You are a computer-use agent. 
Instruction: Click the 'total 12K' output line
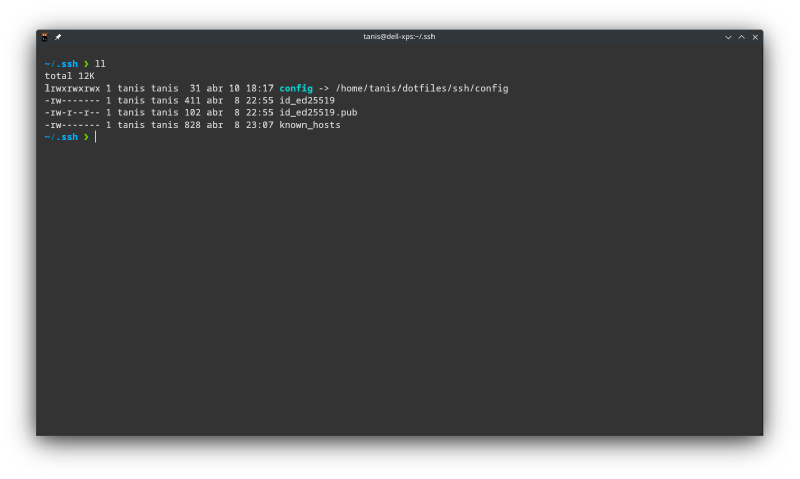[69, 76]
